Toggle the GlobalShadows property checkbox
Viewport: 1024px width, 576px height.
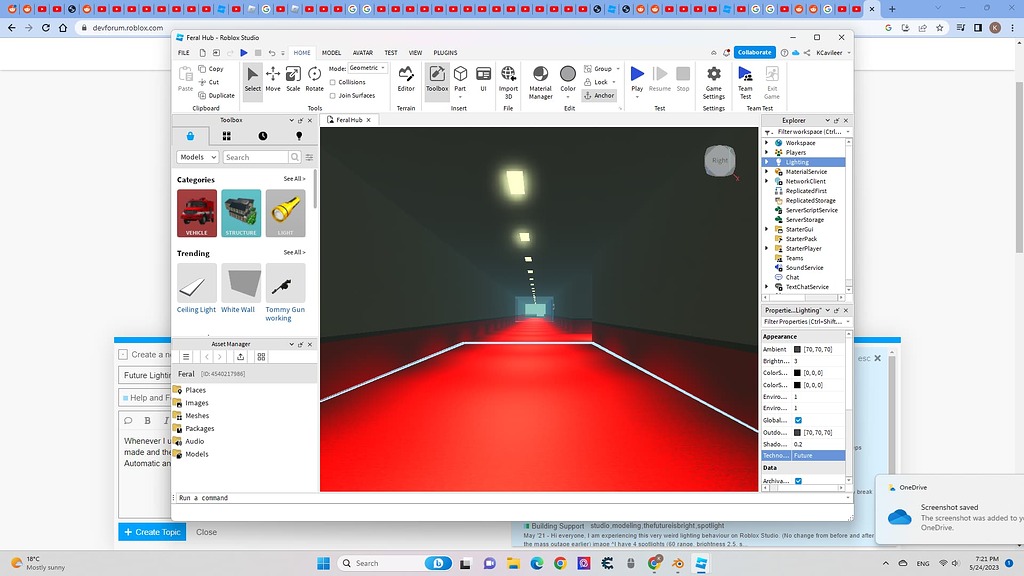(799, 420)
